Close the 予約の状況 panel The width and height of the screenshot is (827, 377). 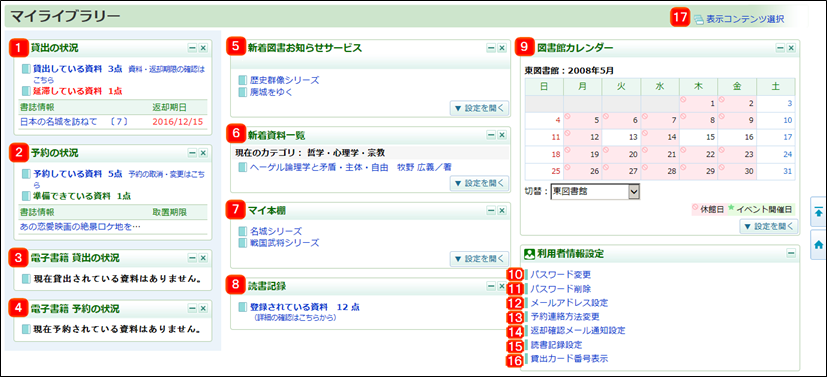tap(204, 153)
